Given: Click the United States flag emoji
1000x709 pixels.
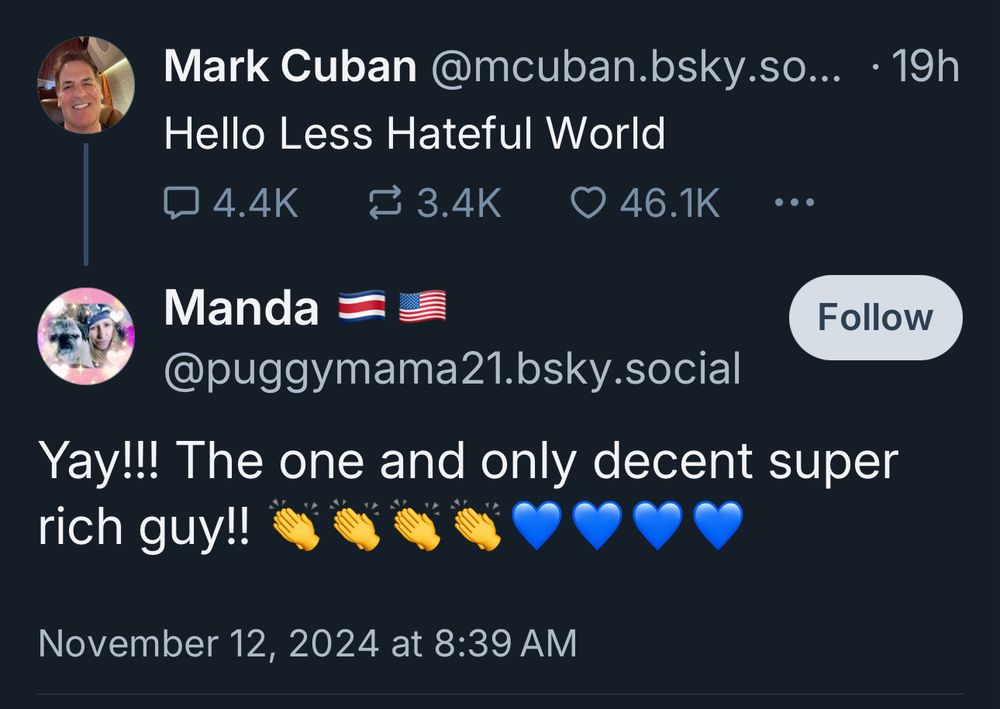Looking at the screenshot, I should tap(422, 309).
